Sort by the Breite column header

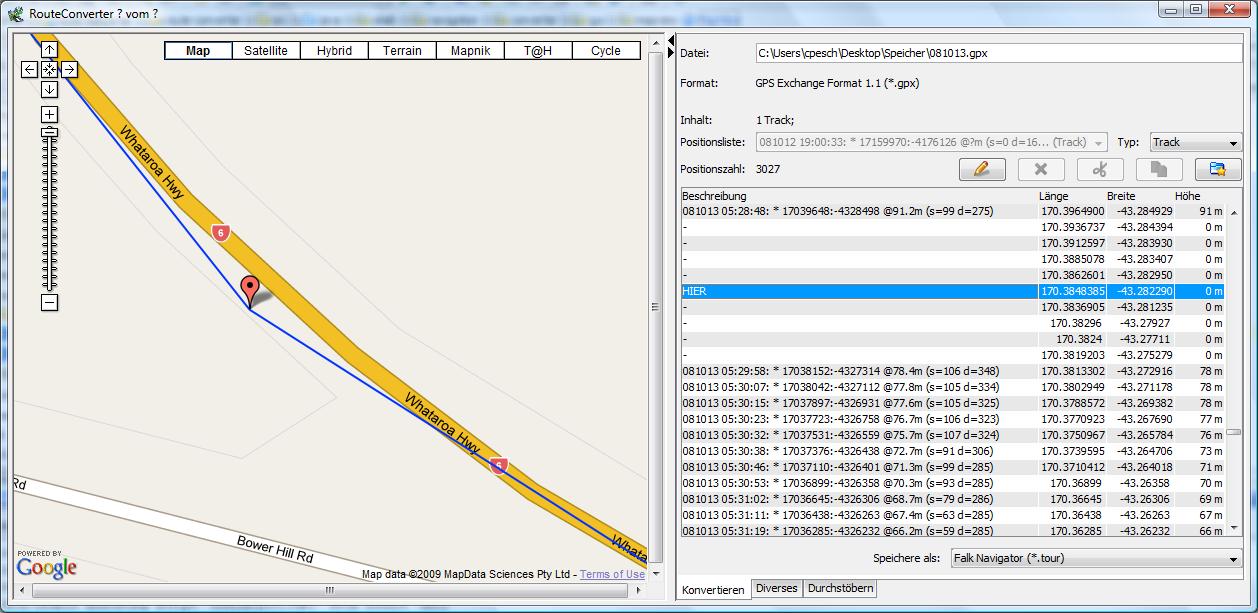(1139, 196)
